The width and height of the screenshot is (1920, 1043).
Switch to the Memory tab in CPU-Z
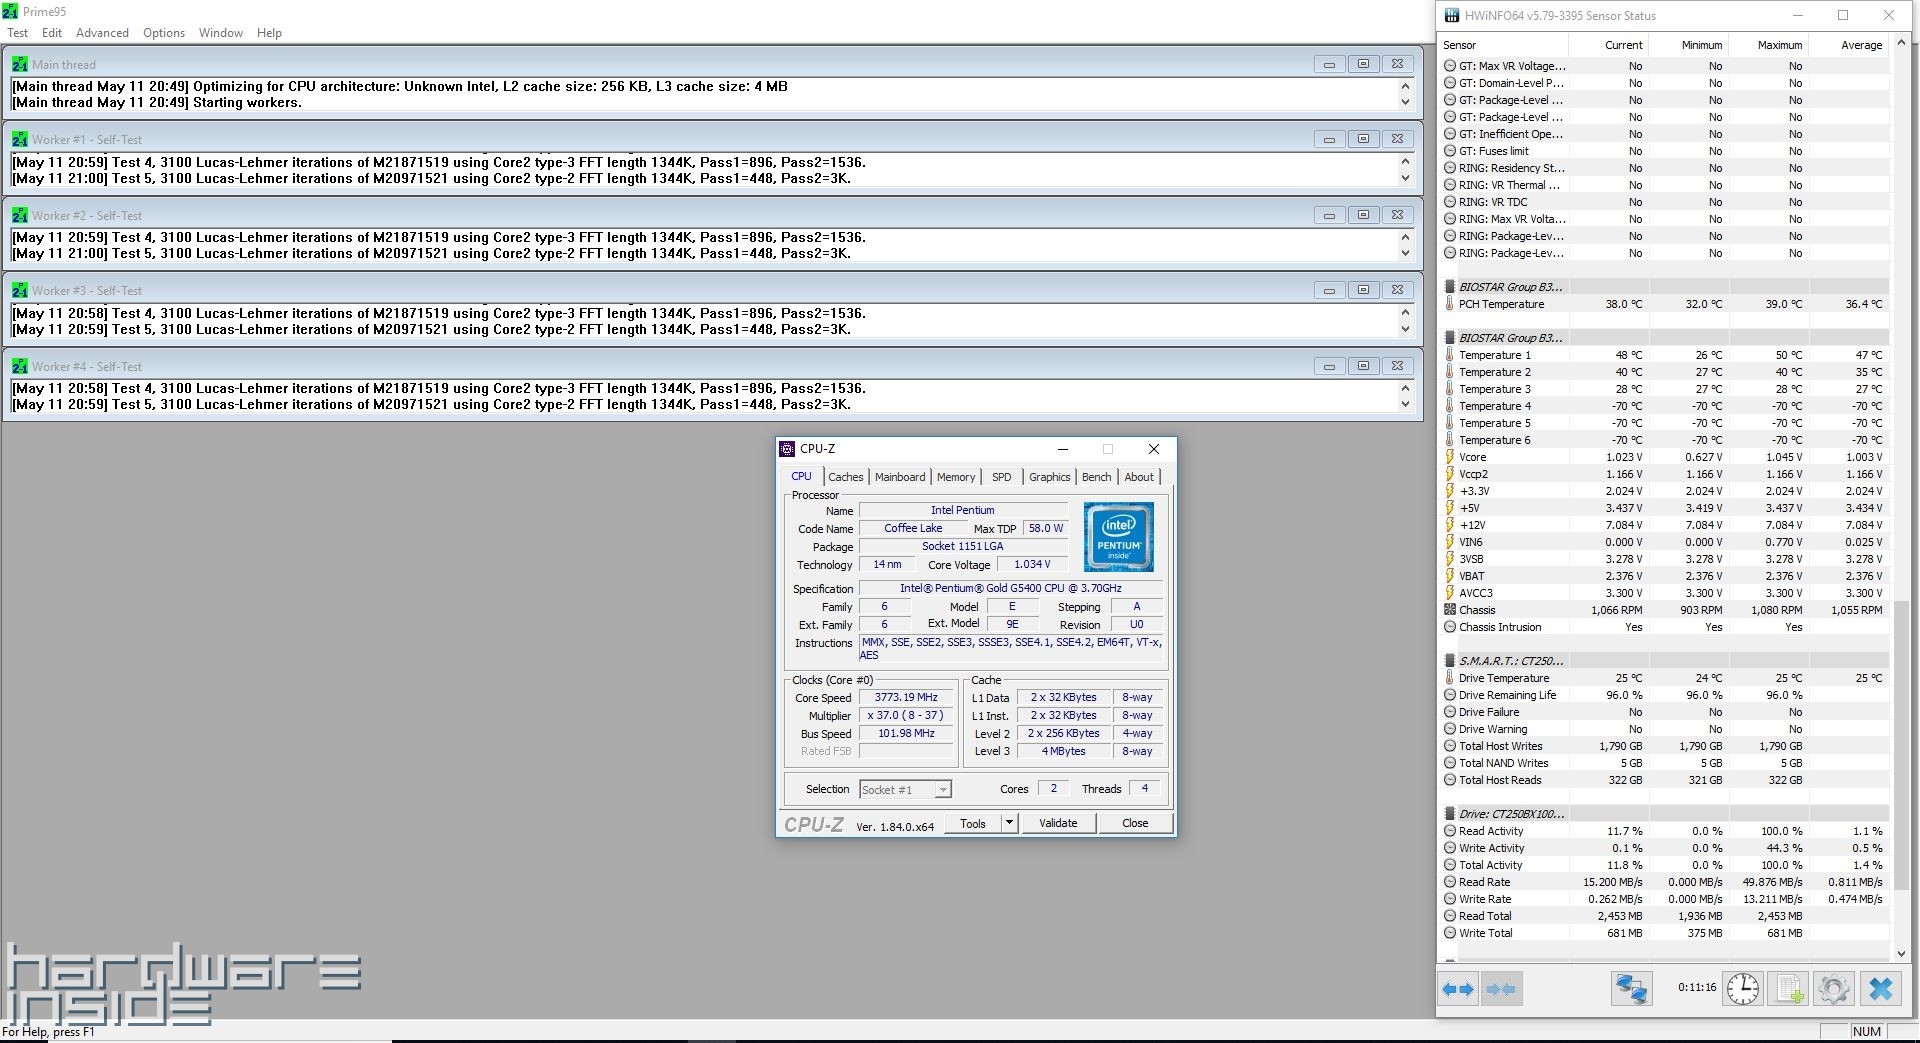click(956, 477)
